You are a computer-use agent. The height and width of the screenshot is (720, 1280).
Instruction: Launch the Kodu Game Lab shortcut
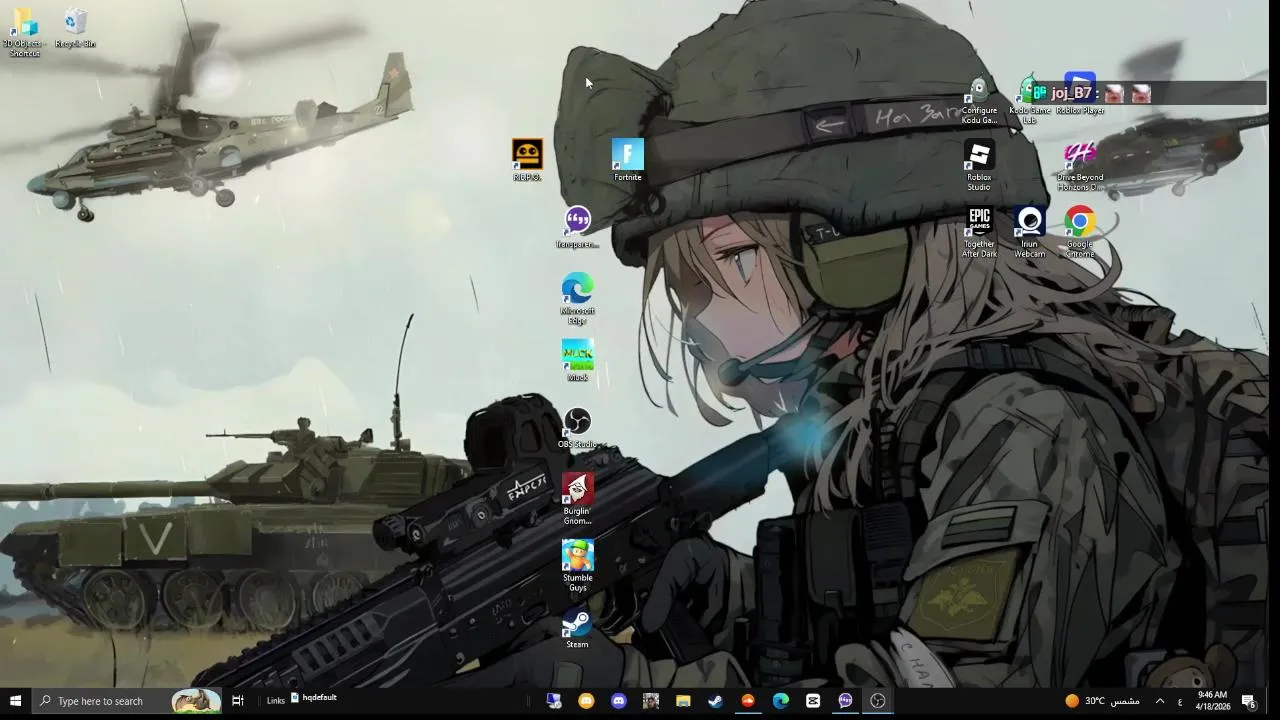pos(1029,99)
